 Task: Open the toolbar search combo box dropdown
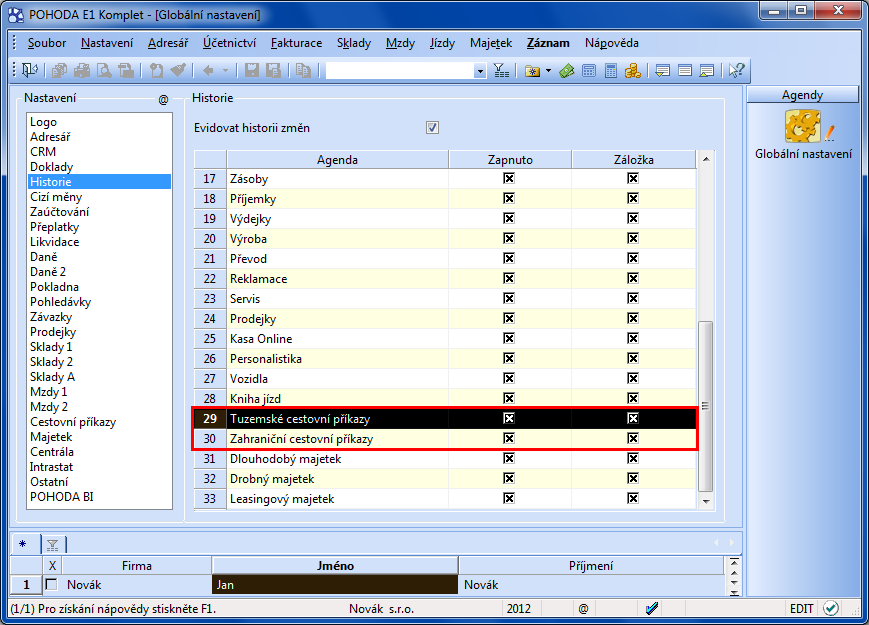tap(480, 71)
